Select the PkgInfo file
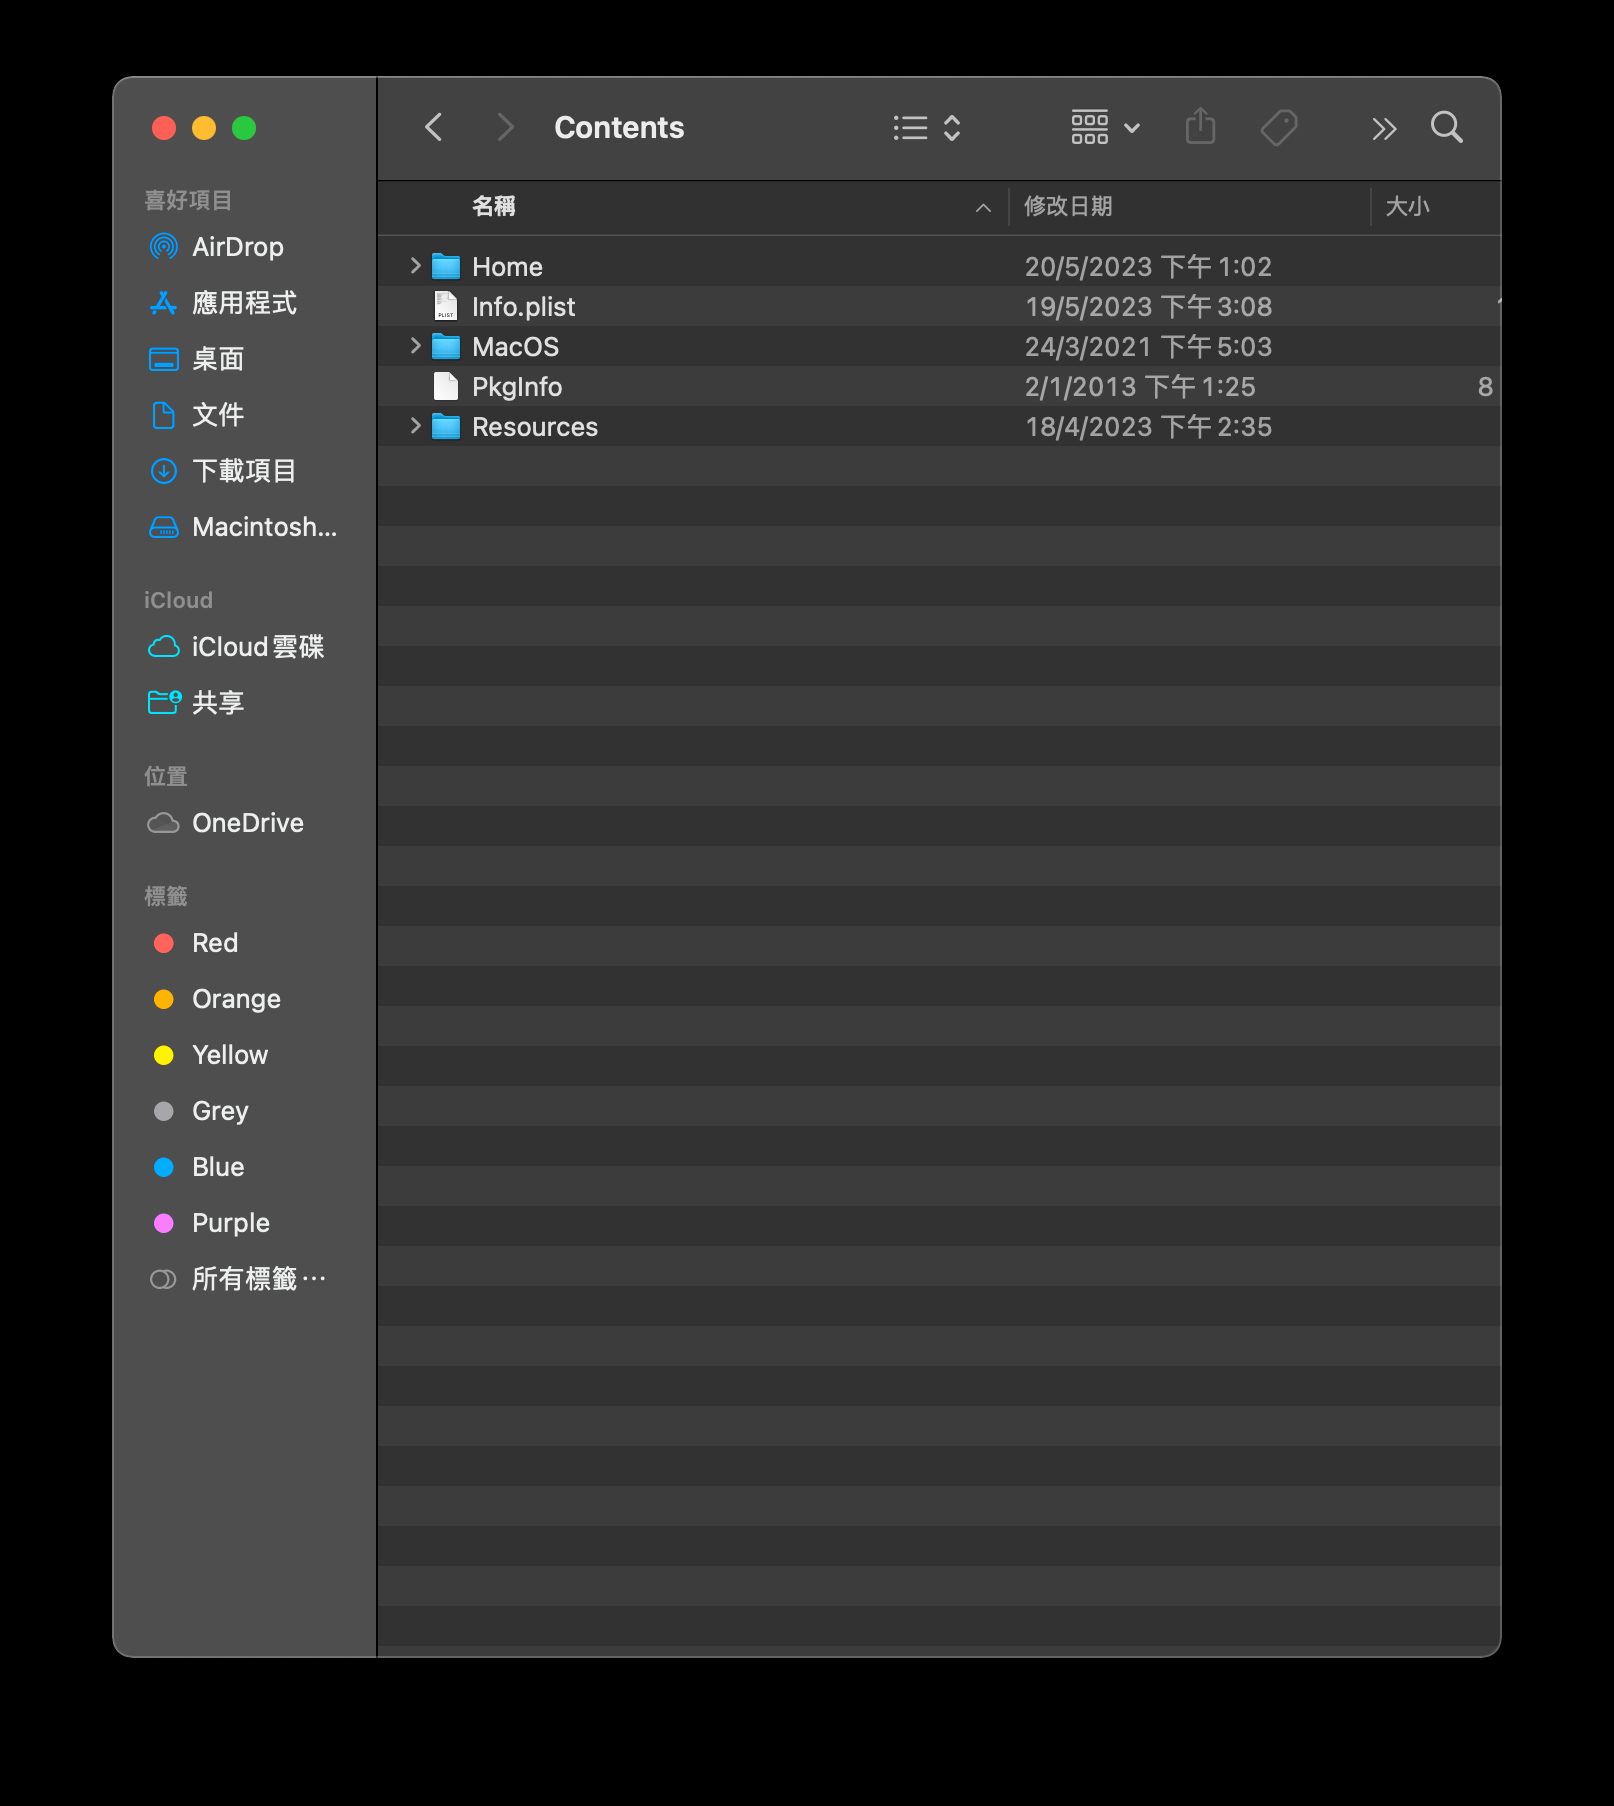The image size is (1614, 1806). pyautogui.click(x=516, y=387)
